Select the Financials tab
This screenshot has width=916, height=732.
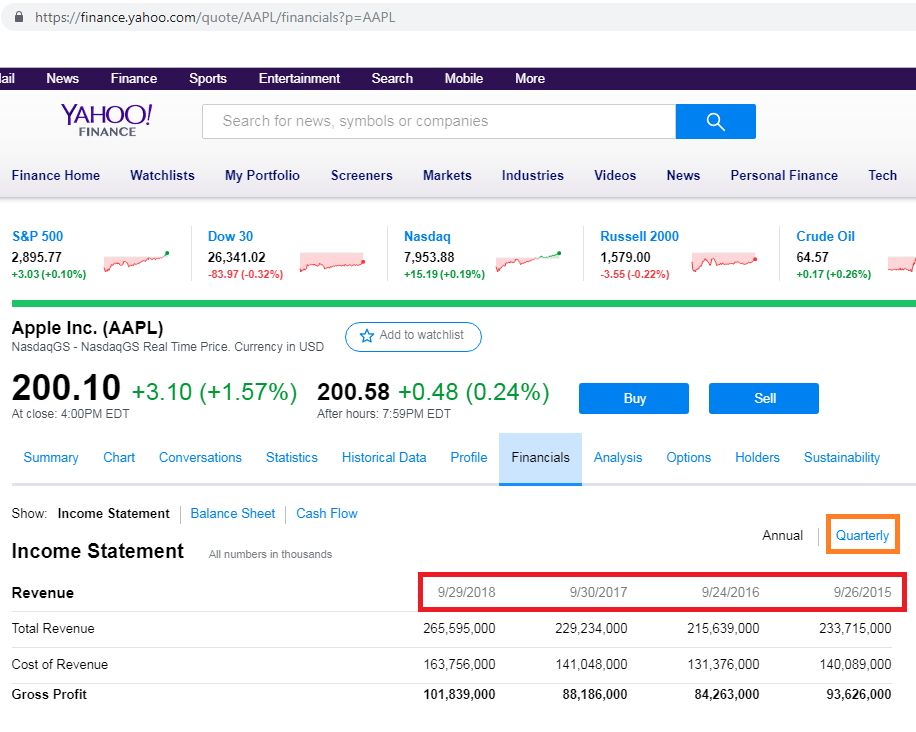click(x=540, y=458)
